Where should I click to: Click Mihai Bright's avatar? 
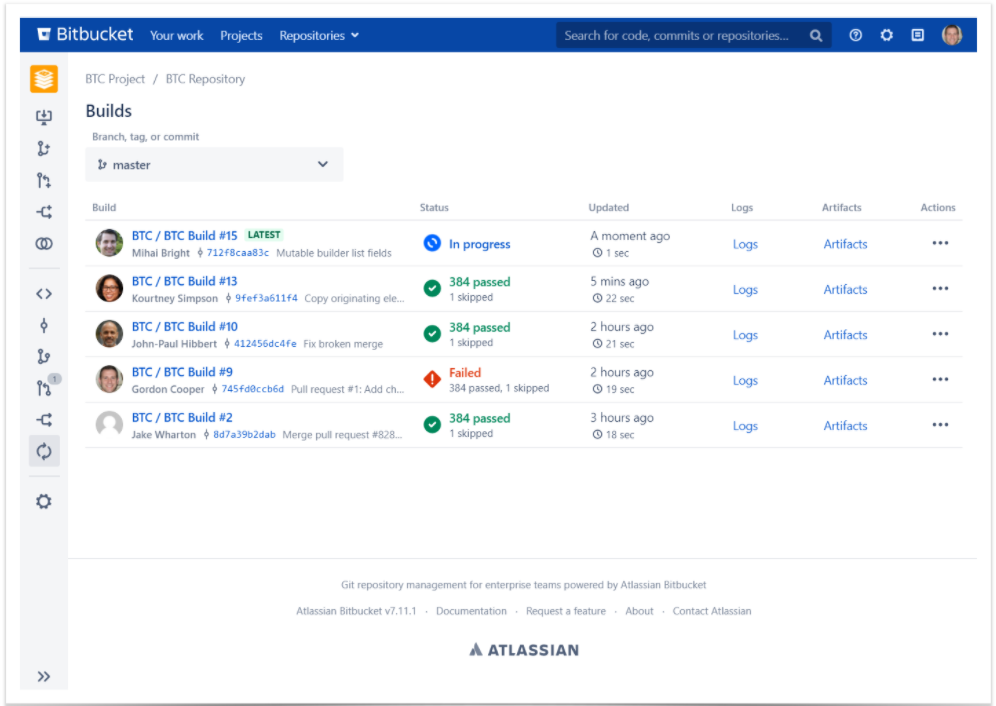tap(109, 243)
